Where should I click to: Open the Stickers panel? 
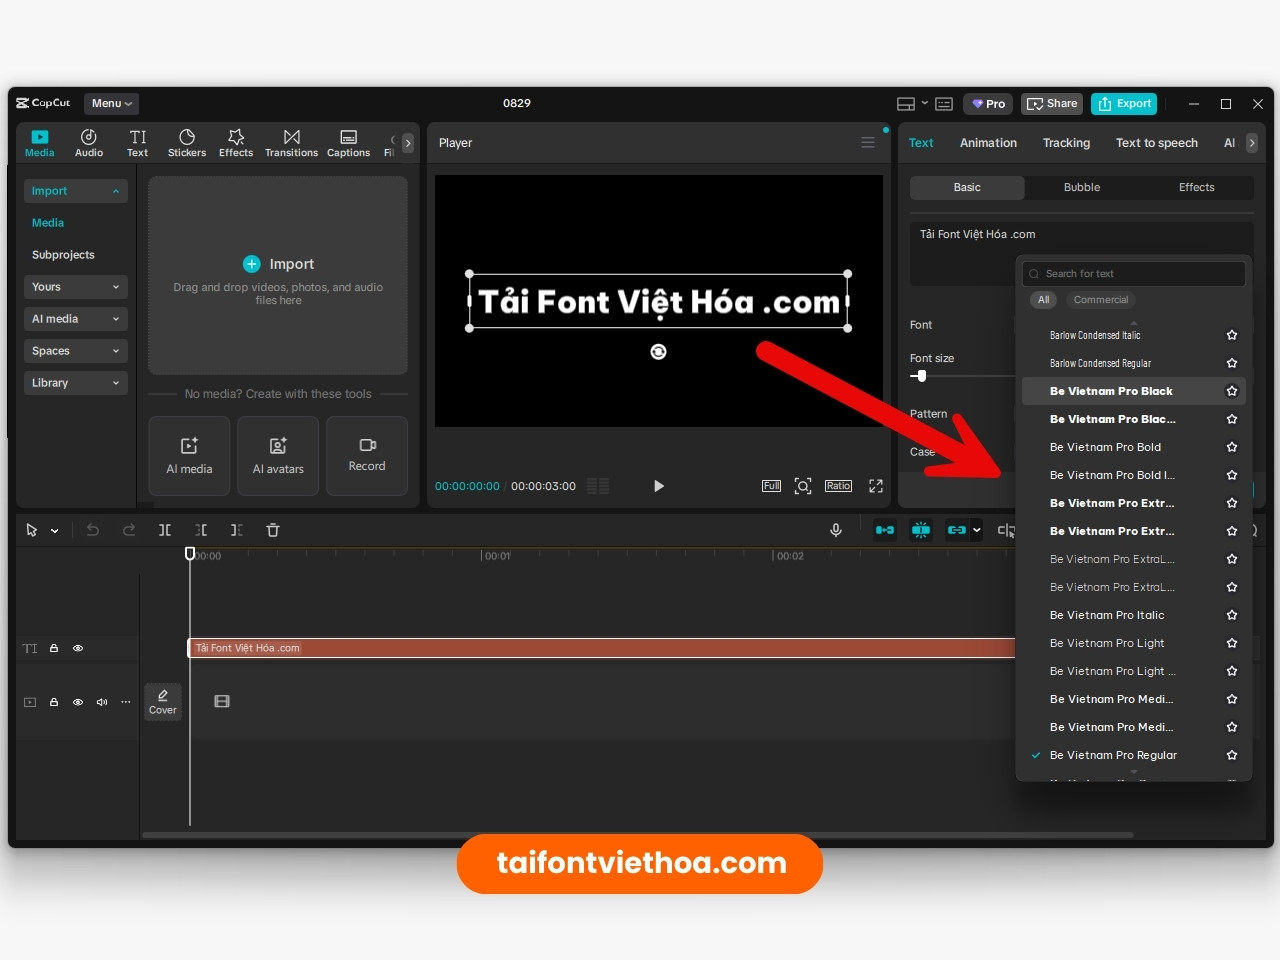[x=187, y=143]
